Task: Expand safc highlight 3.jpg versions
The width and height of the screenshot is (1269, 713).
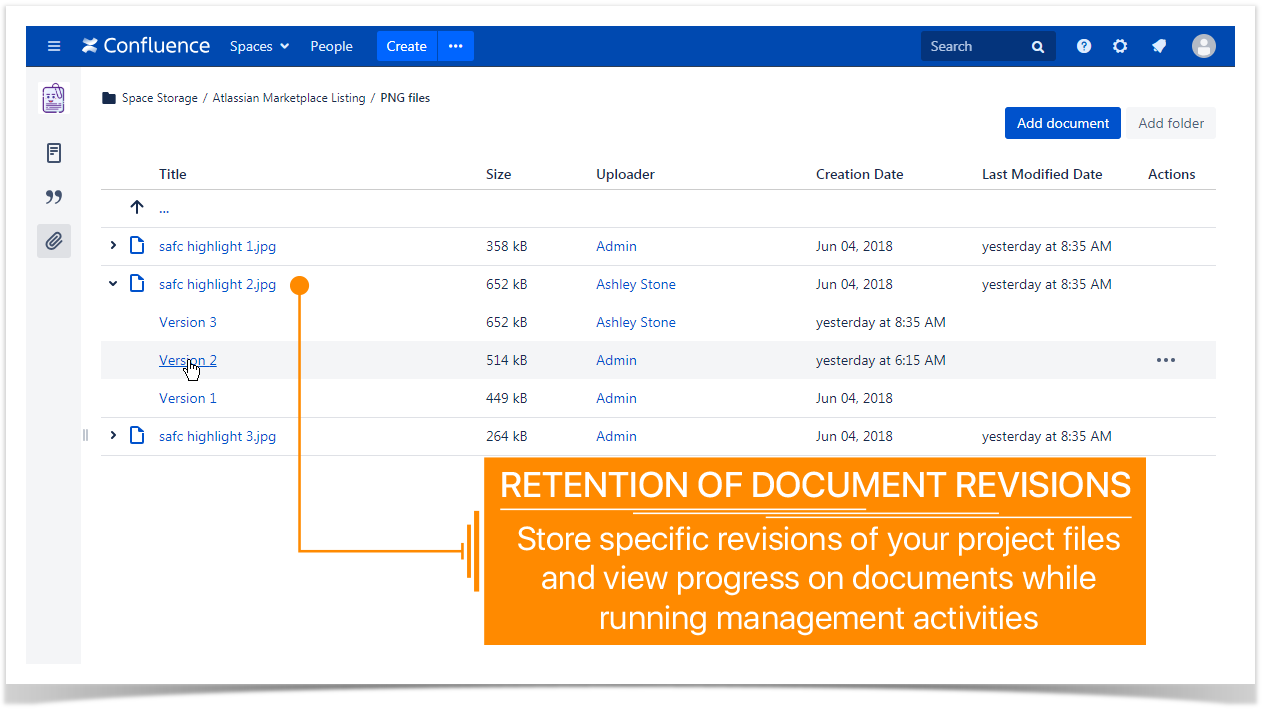Action: (113, 435)
